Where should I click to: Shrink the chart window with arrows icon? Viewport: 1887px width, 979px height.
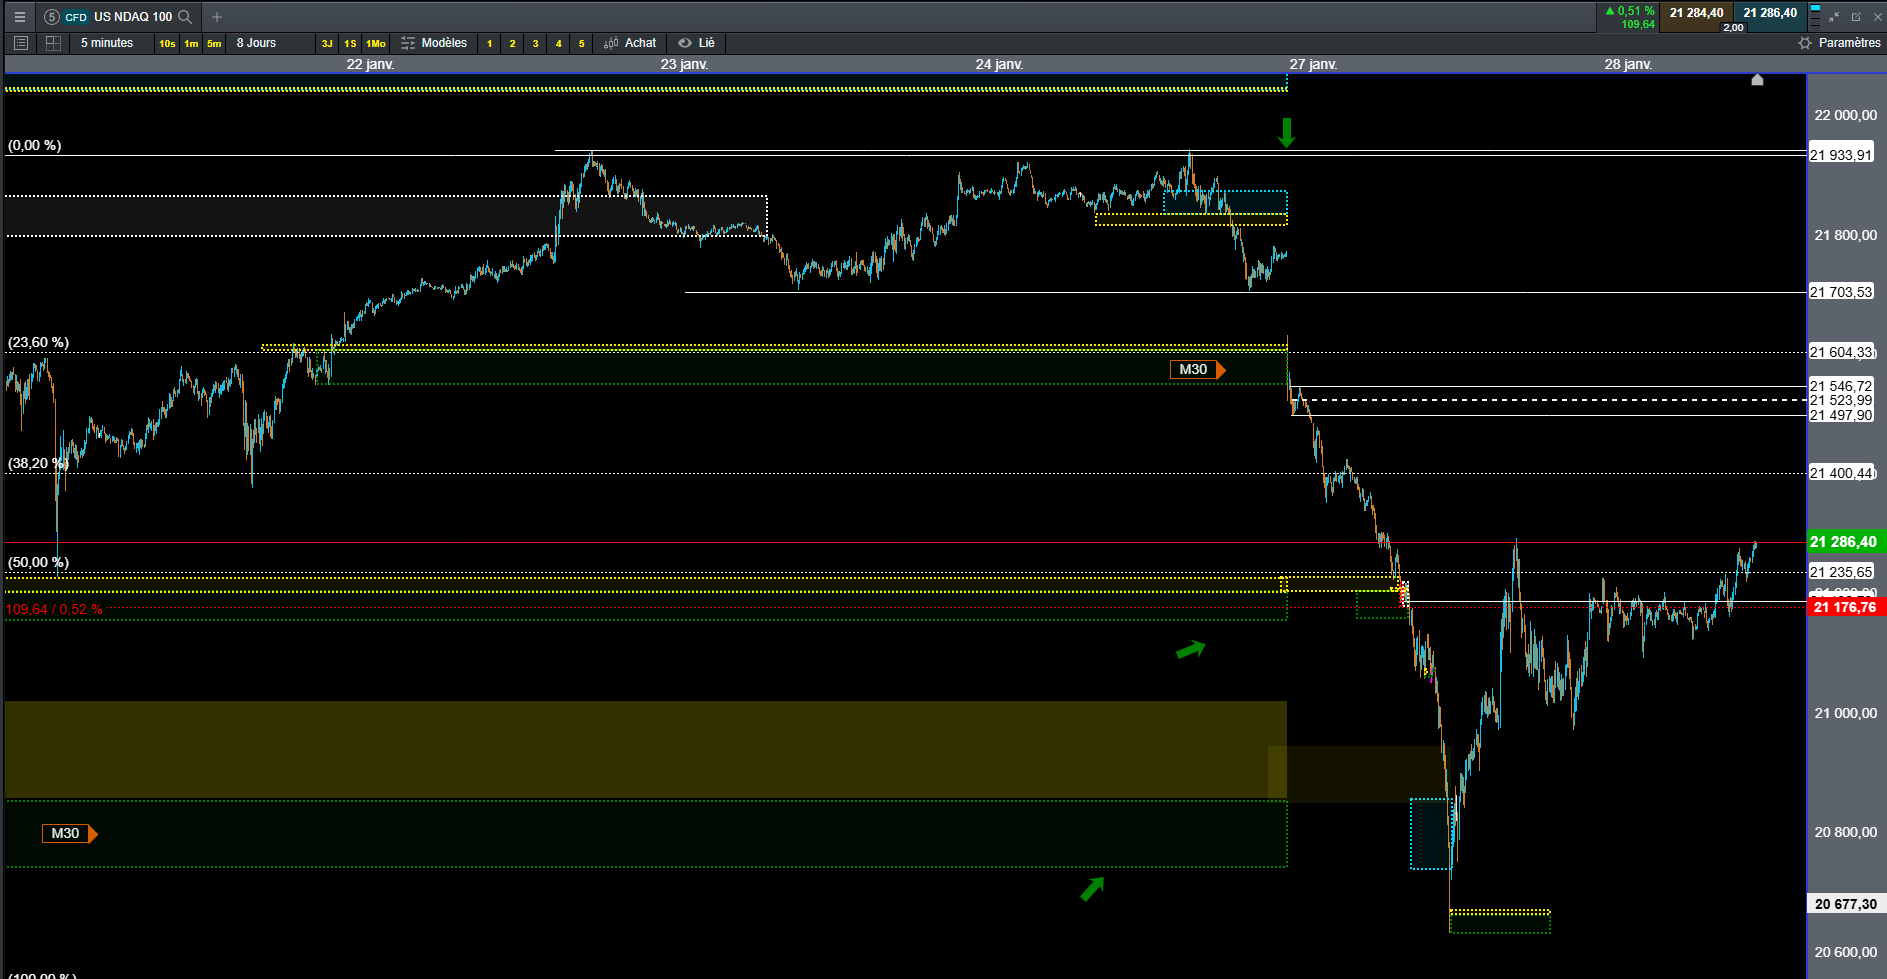pyautogui.click(x=1834, y=17)
